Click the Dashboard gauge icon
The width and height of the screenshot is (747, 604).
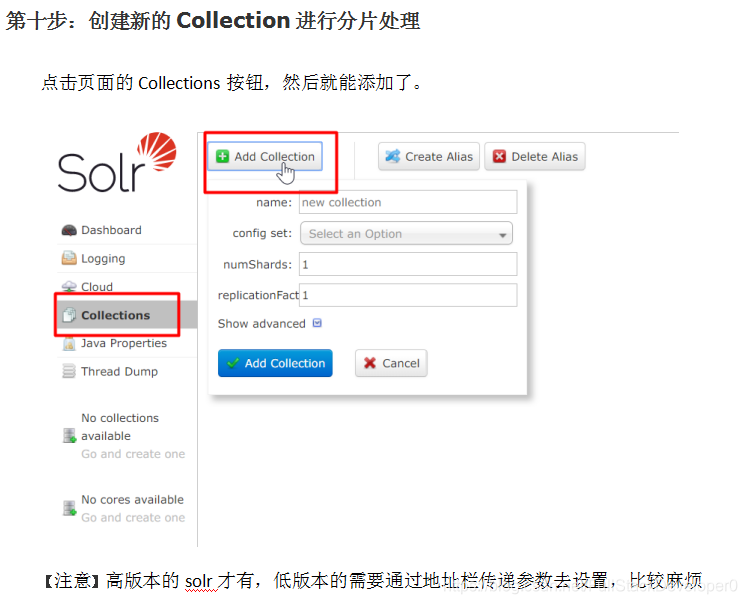pos(69,230)
